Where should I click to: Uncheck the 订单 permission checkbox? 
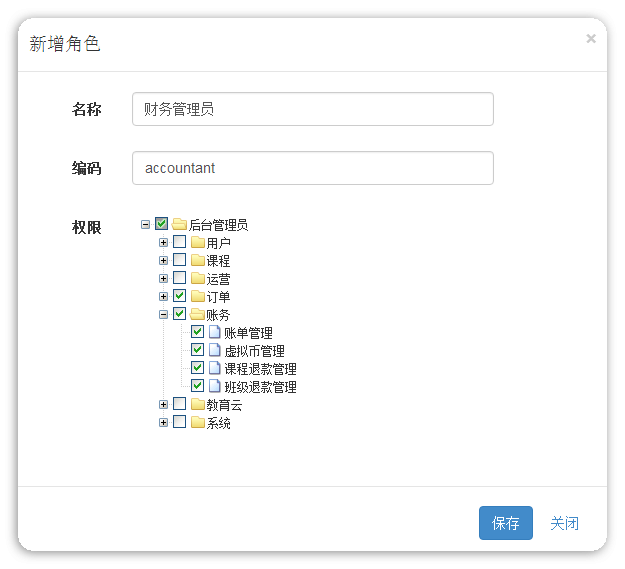point(179,296)
